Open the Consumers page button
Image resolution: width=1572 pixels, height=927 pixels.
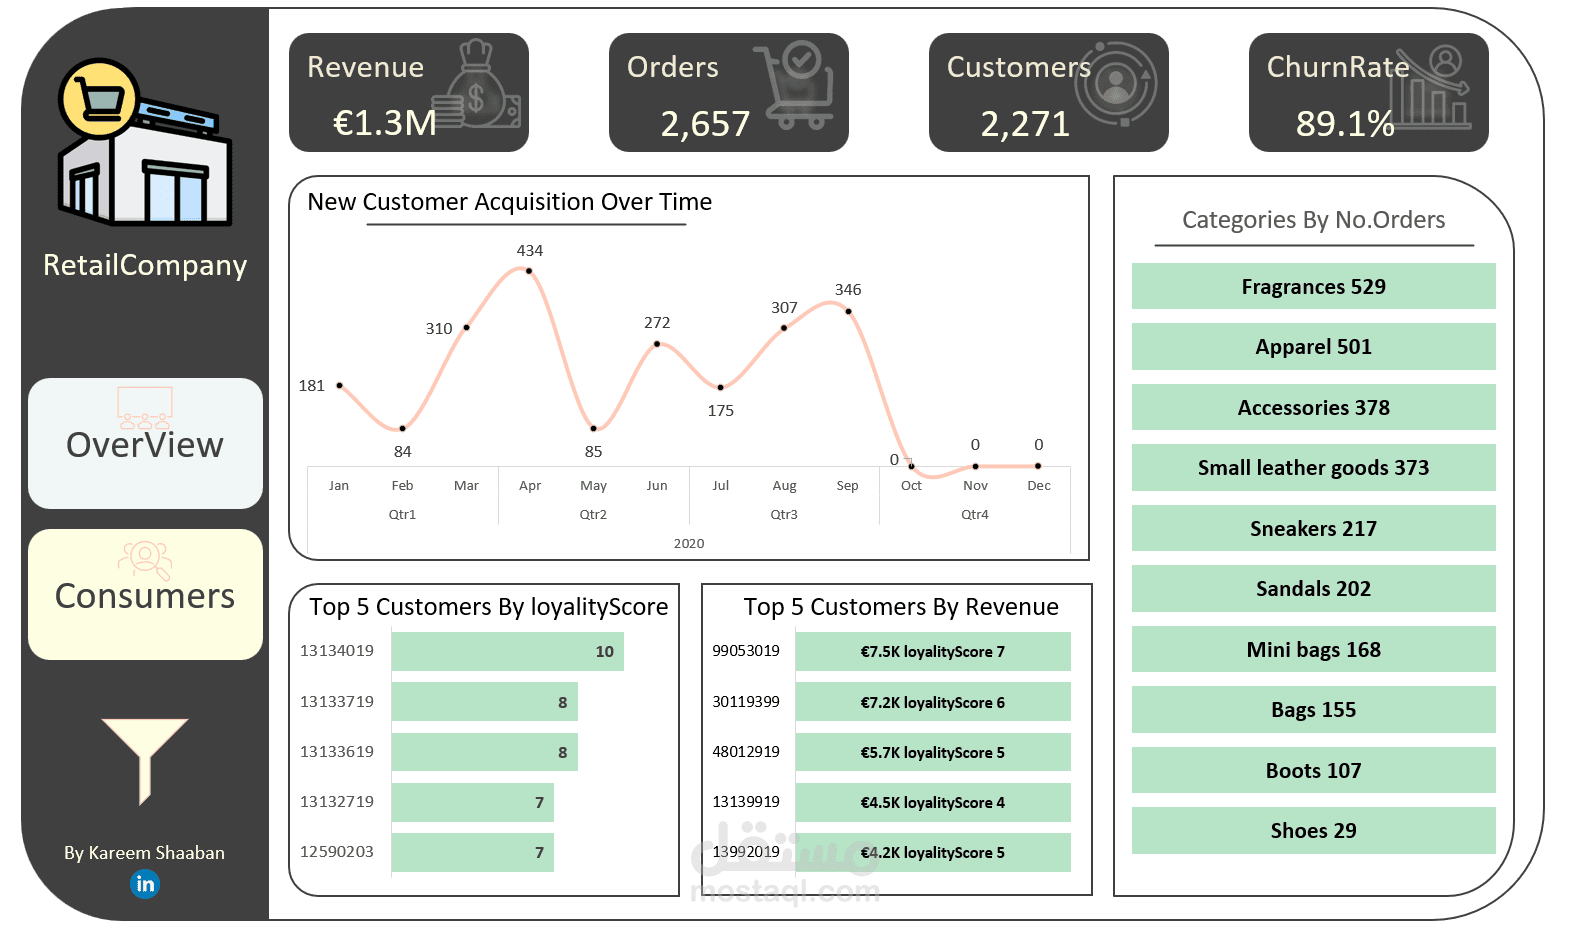(145, 594)
